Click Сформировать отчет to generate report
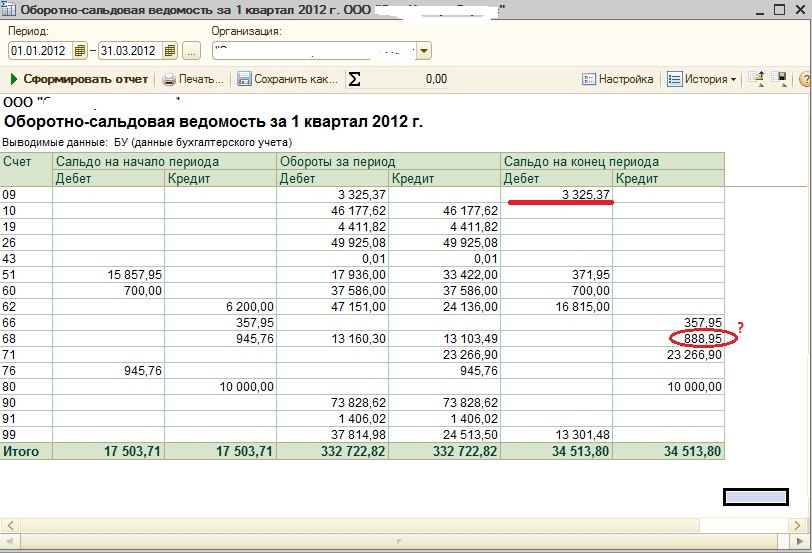 coord(80,79)
